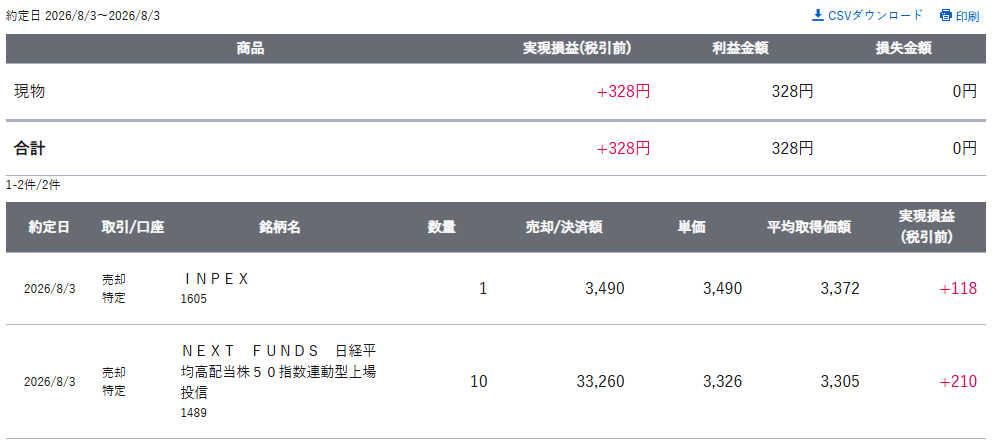The image size is (993, 446).
Task: Select the 売却/決済額 column header
Action: [564, 227]
